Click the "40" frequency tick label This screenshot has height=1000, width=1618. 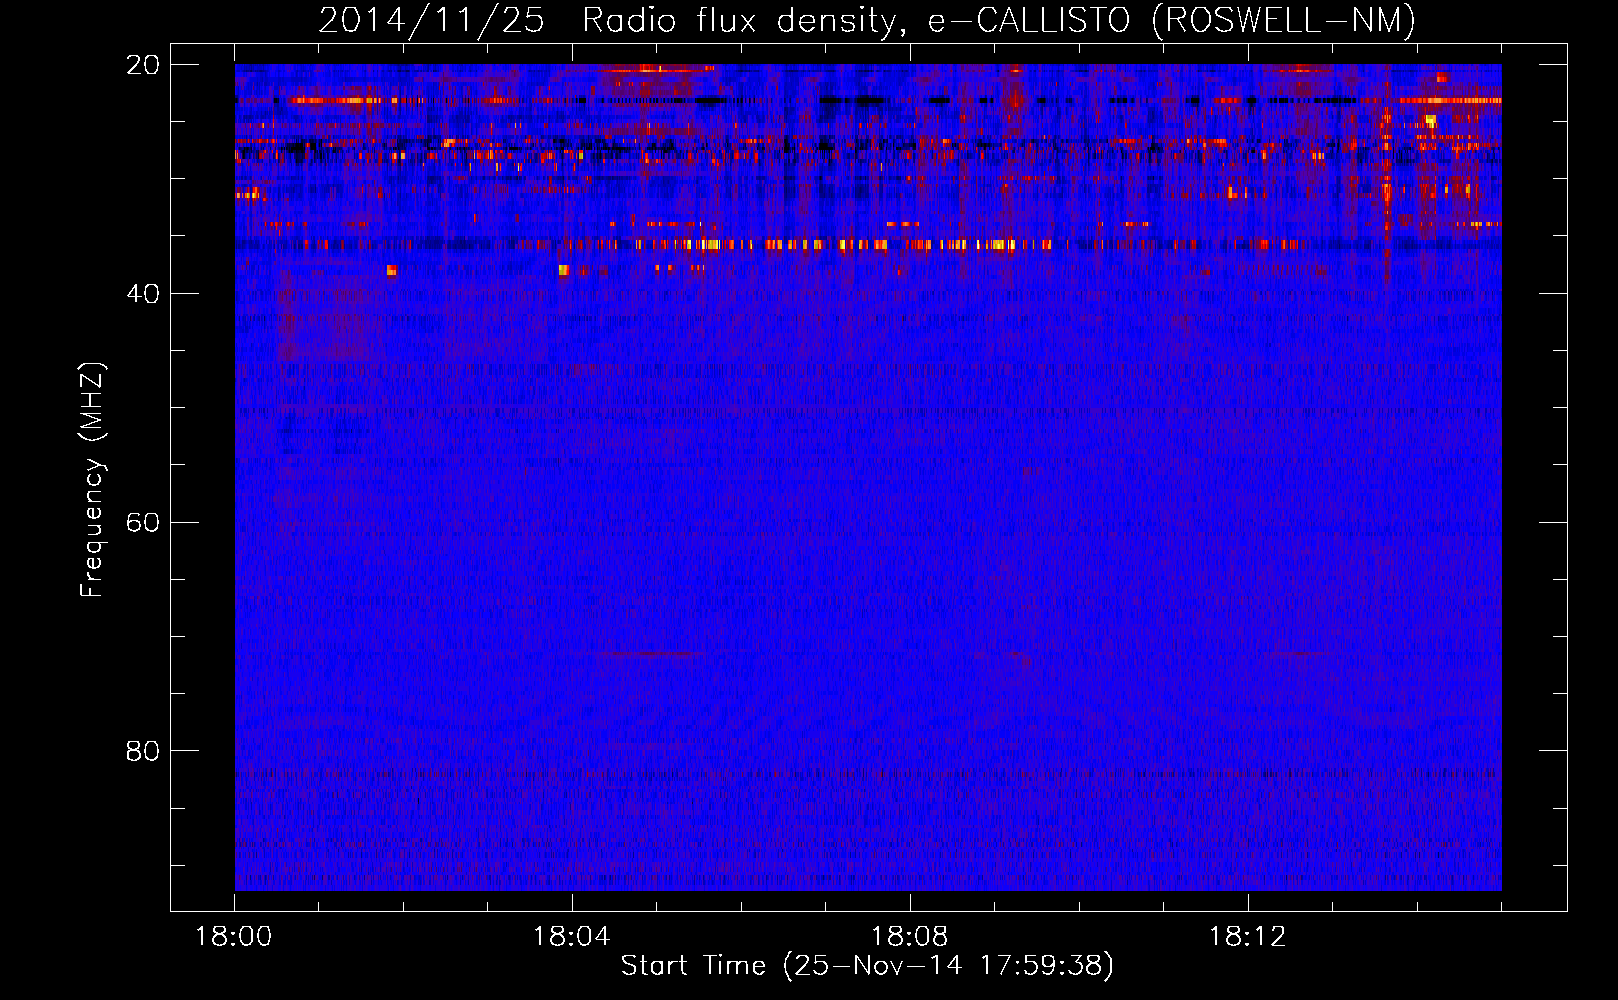coord(142,294)
